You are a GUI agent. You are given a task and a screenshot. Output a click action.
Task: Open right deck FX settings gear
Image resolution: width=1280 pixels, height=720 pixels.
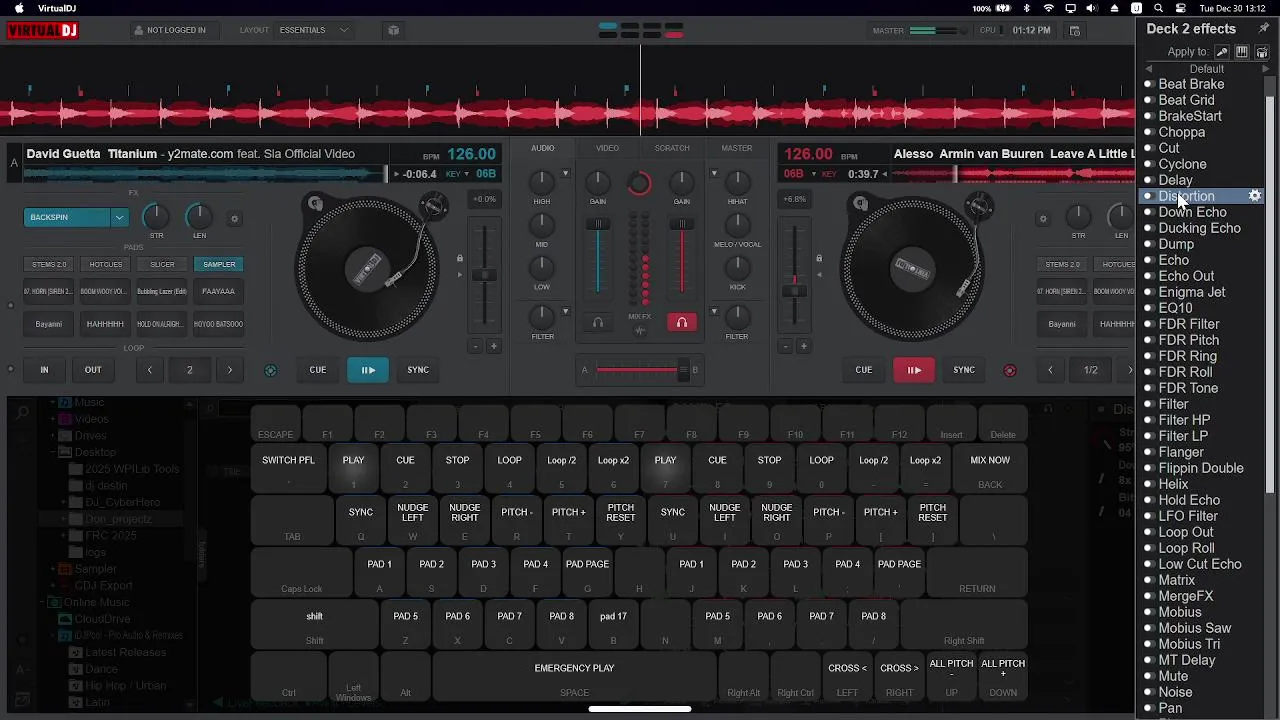[1043, 219]
